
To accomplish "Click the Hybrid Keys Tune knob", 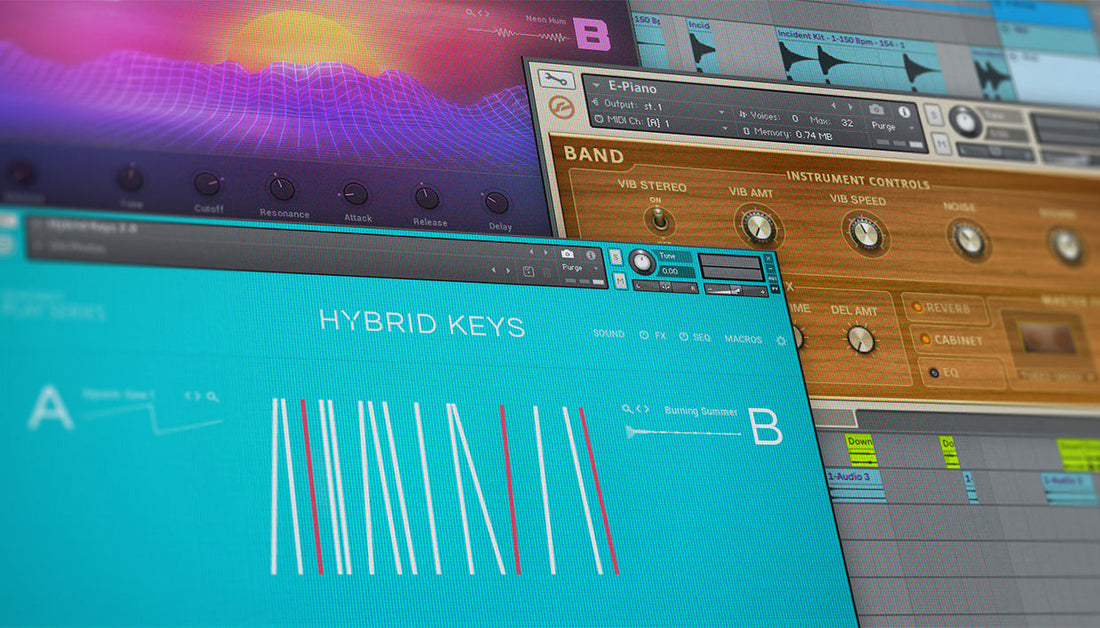I will [641, 262].
